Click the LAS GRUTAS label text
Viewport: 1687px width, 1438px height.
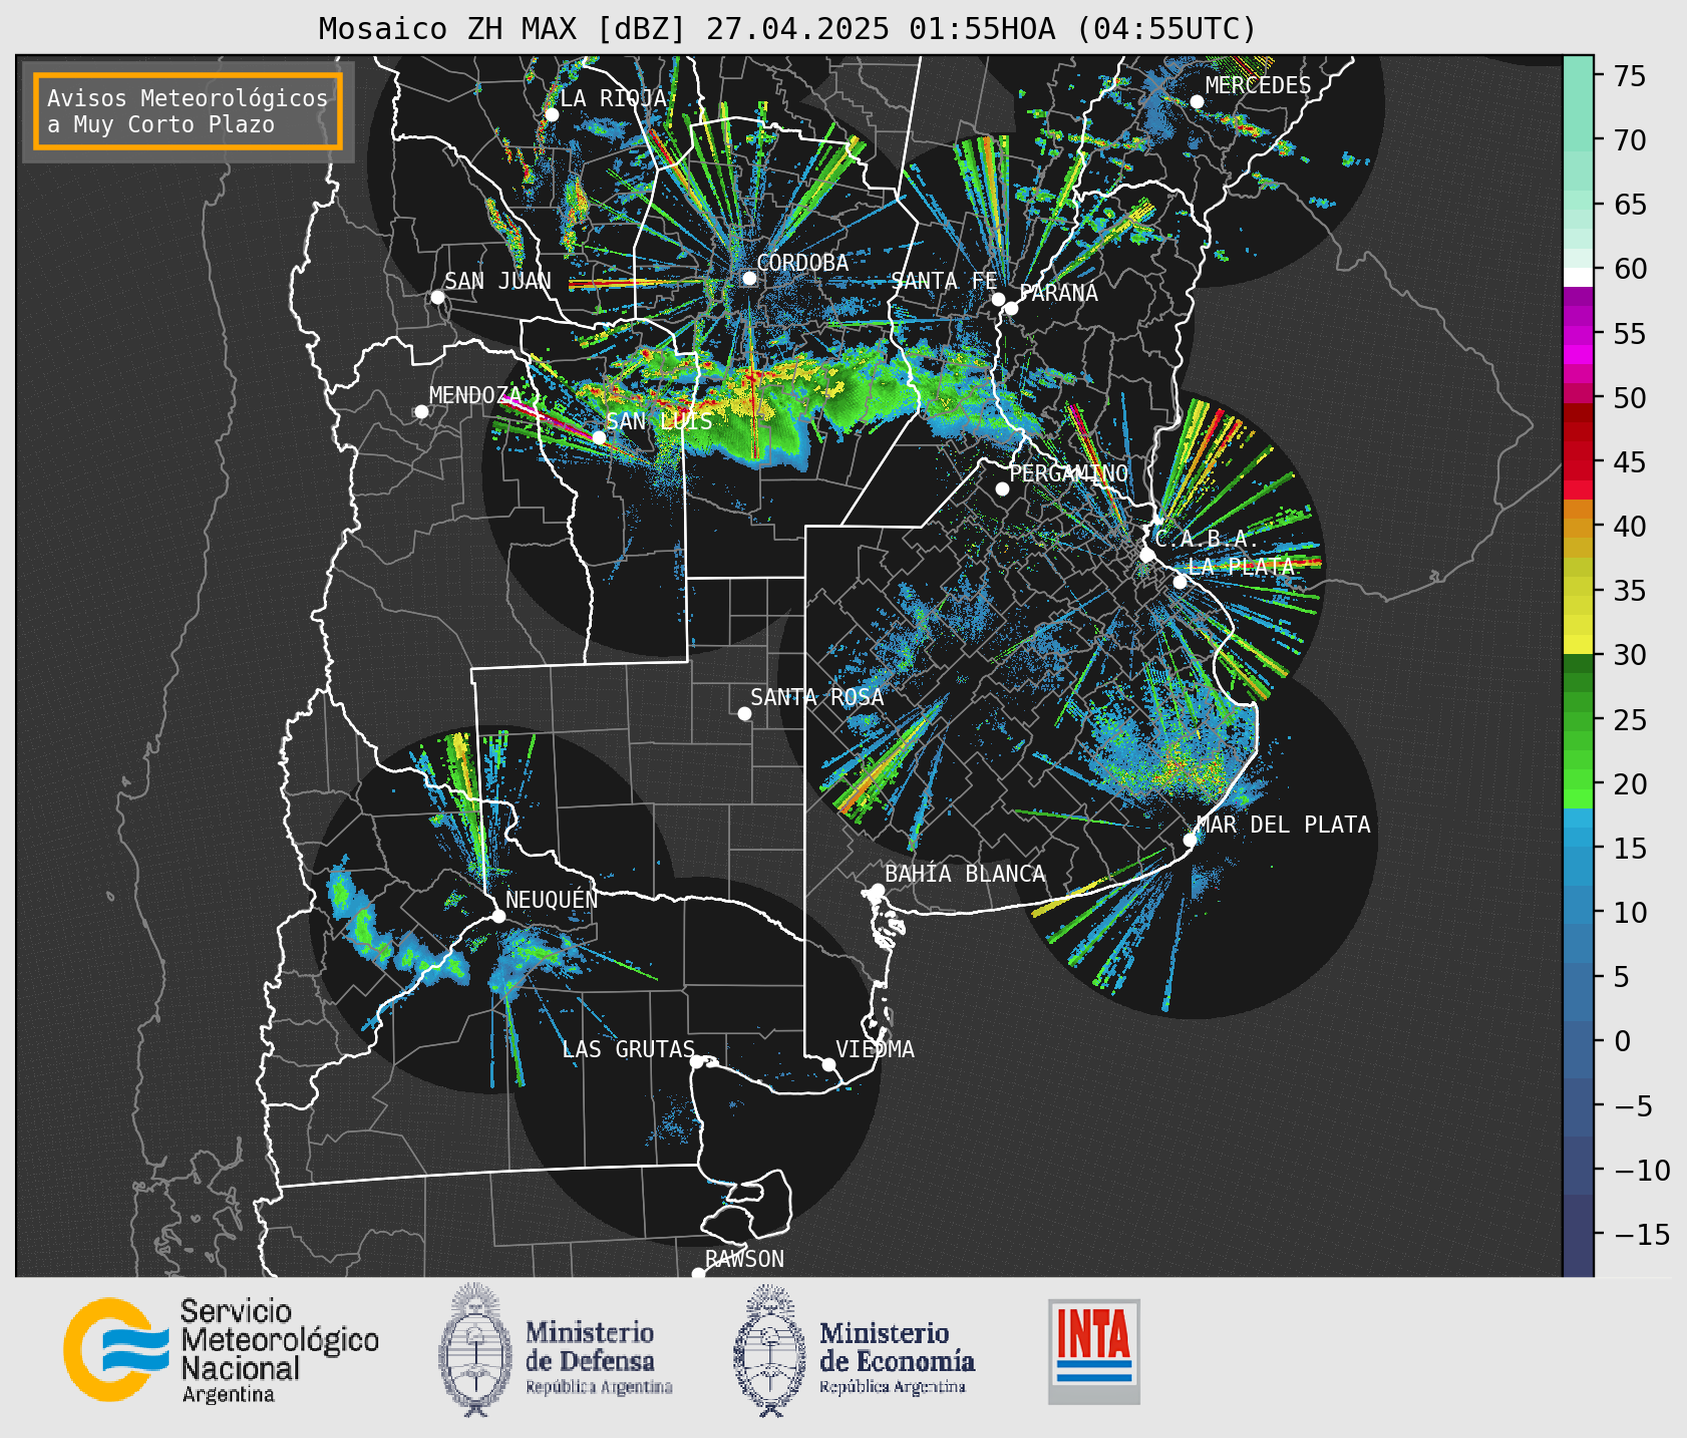[x=628, y=1049]
